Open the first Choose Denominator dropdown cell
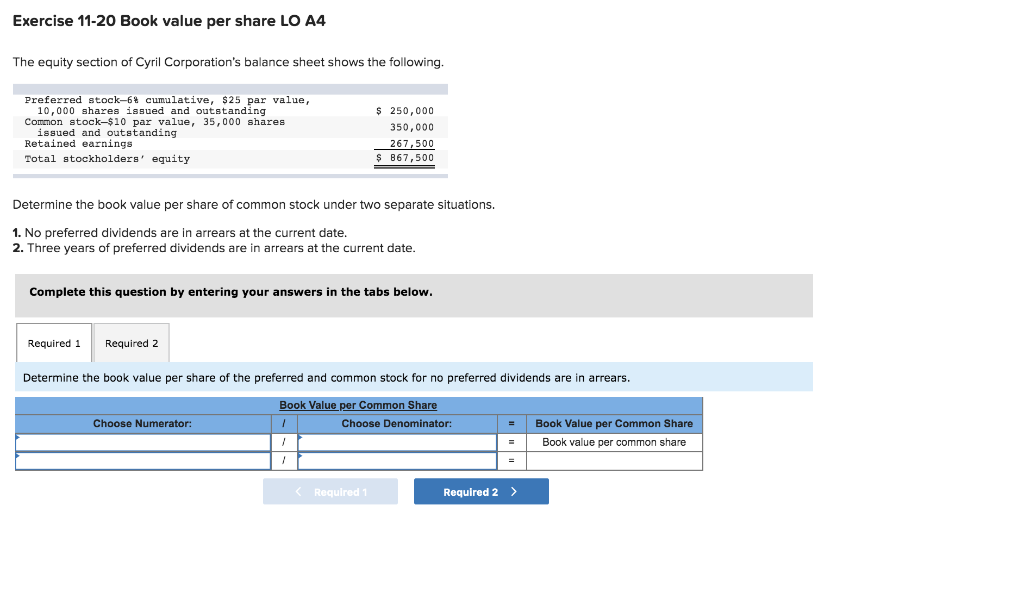This screenshot has height=611, width=1024. [x=397, y=441]
